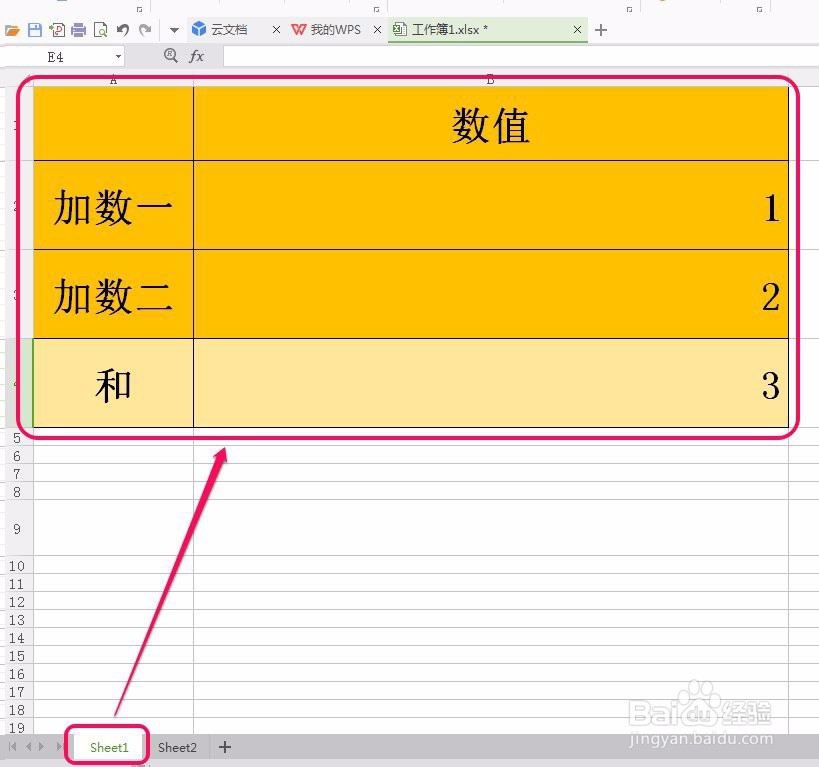Viewport: 819px width, 767px height.
Task: Add a new worksheet with the plus button
Action: (224, 747)
